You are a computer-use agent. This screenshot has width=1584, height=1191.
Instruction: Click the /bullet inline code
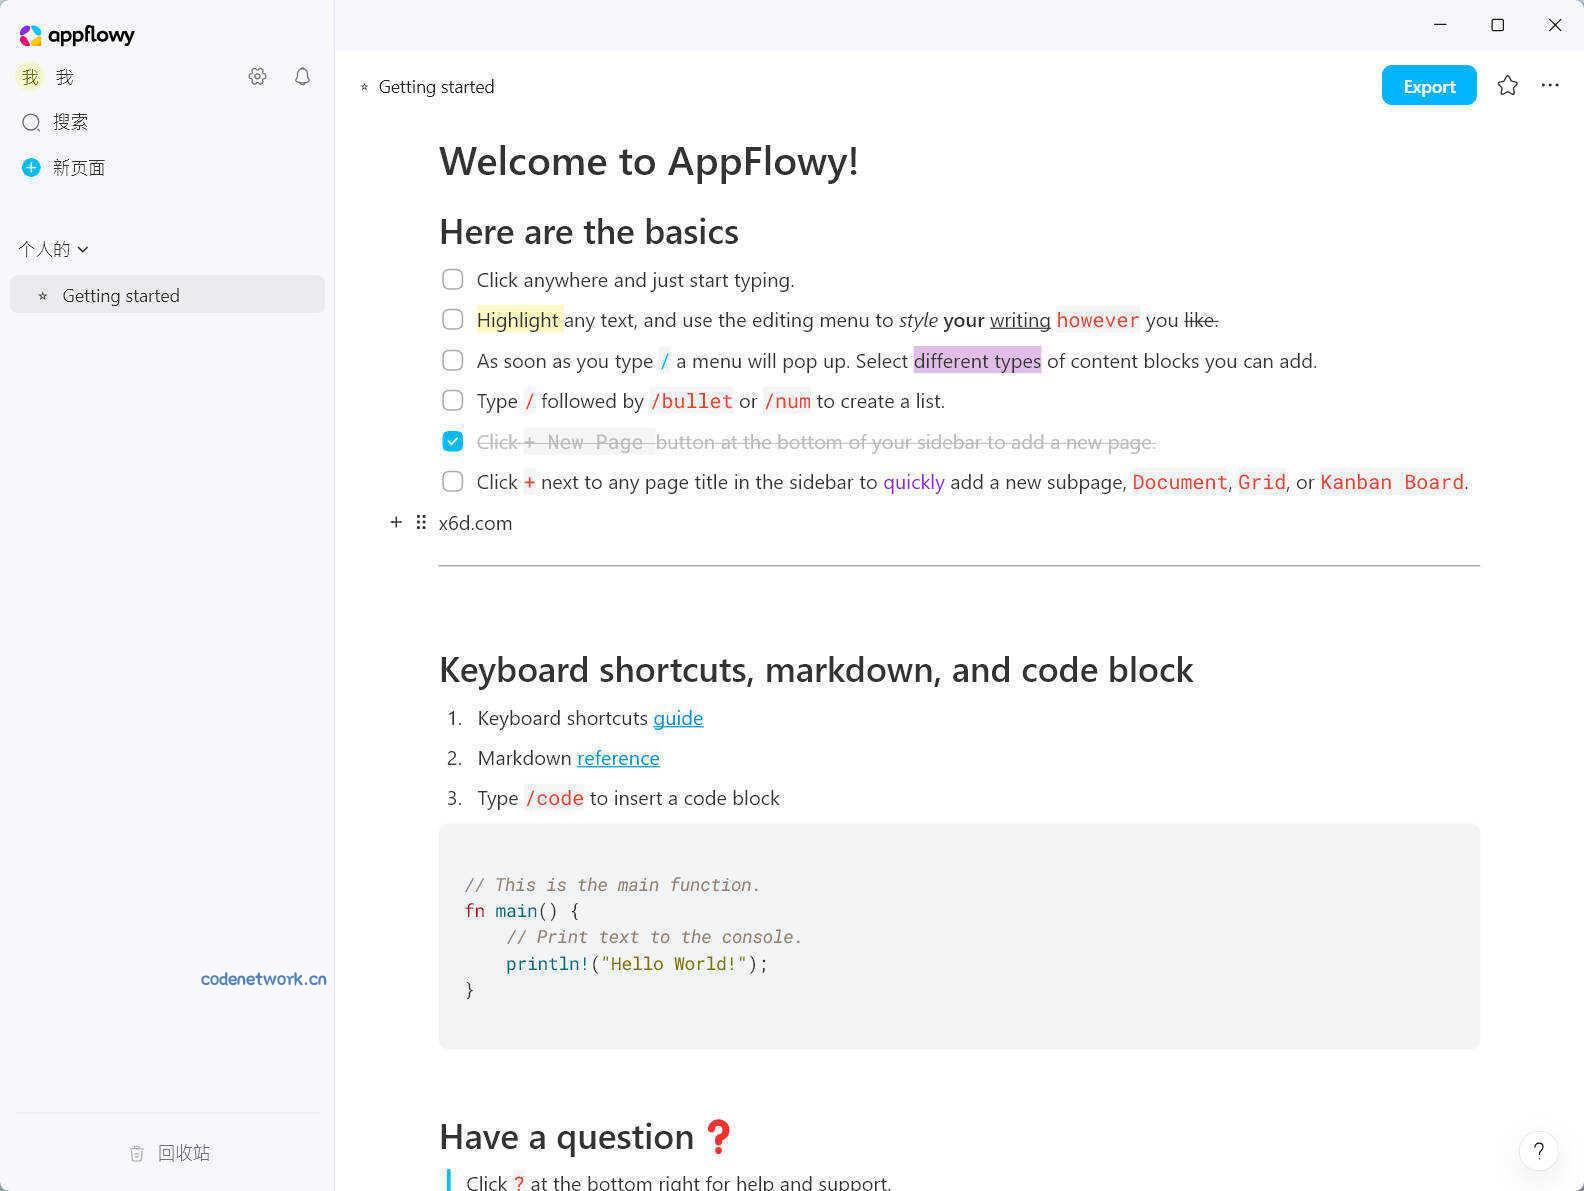click(x=691, y=401)
